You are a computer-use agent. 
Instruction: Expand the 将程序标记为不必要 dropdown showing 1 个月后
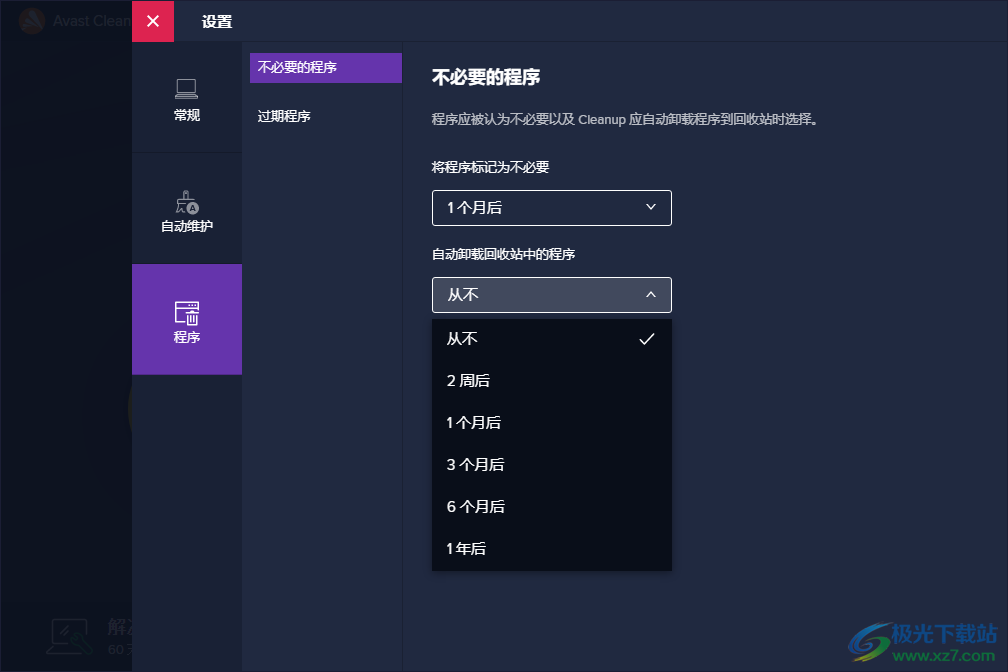click(x=552, y=208)
